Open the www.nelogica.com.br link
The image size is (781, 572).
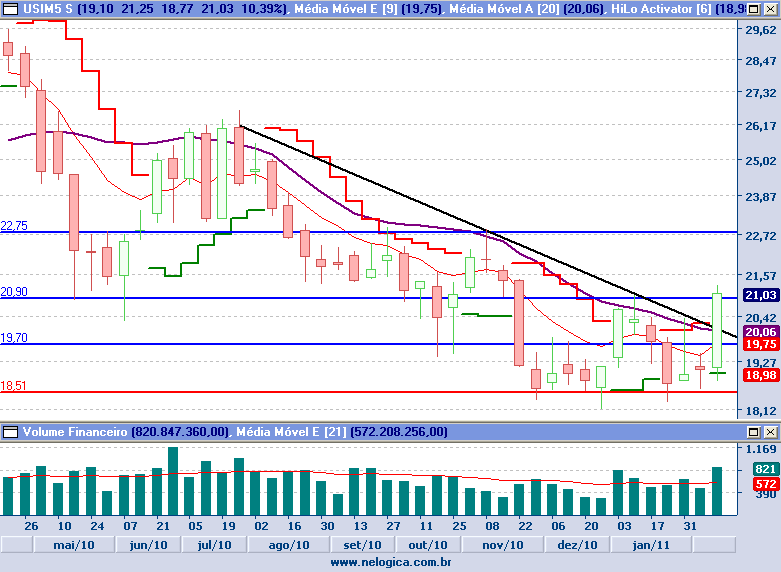390,563
